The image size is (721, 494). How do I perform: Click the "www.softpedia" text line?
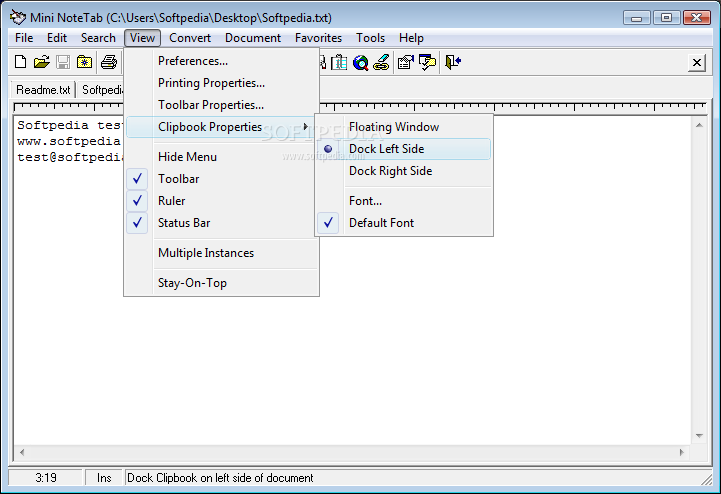click(69, 141)
